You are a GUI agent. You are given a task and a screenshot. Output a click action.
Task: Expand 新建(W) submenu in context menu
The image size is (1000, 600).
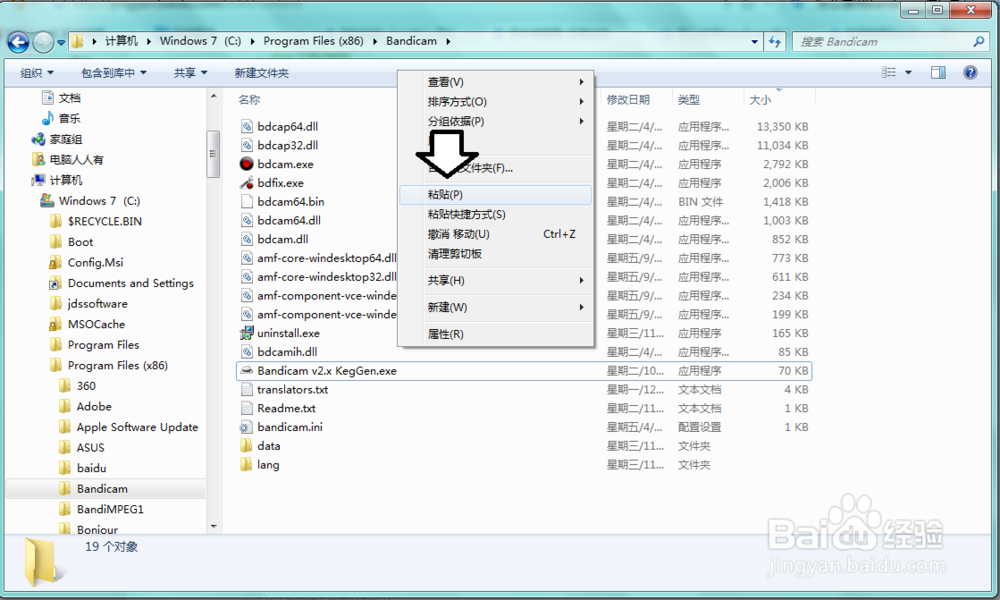click(496, 307)
